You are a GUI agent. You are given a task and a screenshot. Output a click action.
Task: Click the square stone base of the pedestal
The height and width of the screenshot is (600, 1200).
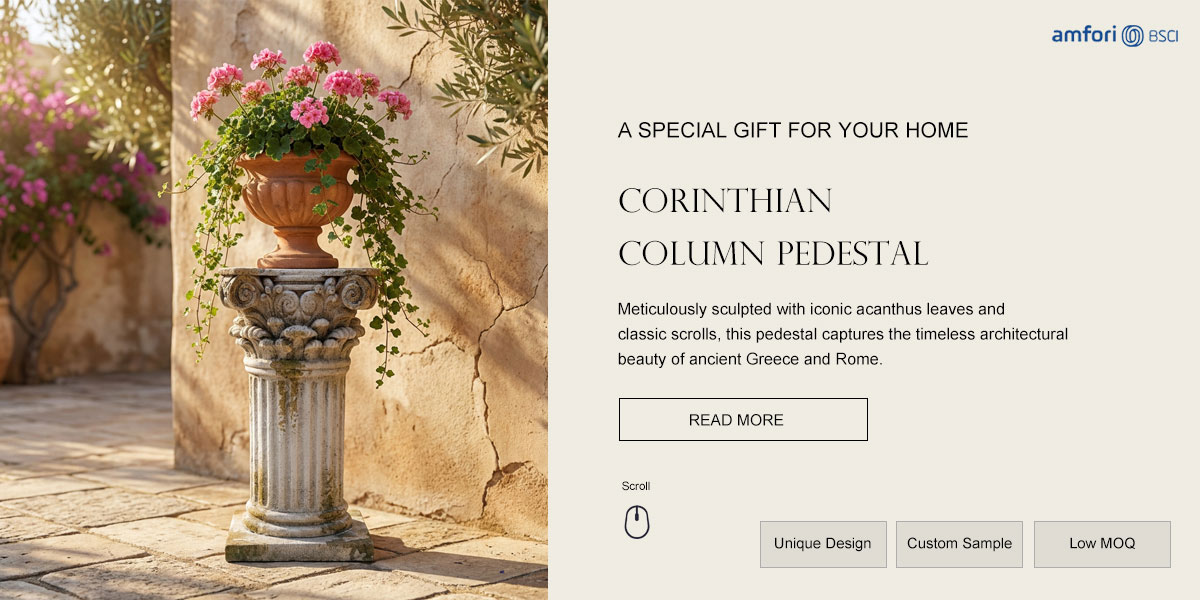click(x=299, y=540)
